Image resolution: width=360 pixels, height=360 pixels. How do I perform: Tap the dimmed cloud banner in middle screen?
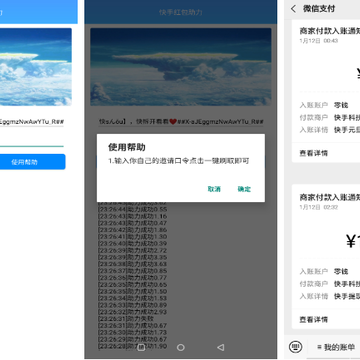point(181,67)
